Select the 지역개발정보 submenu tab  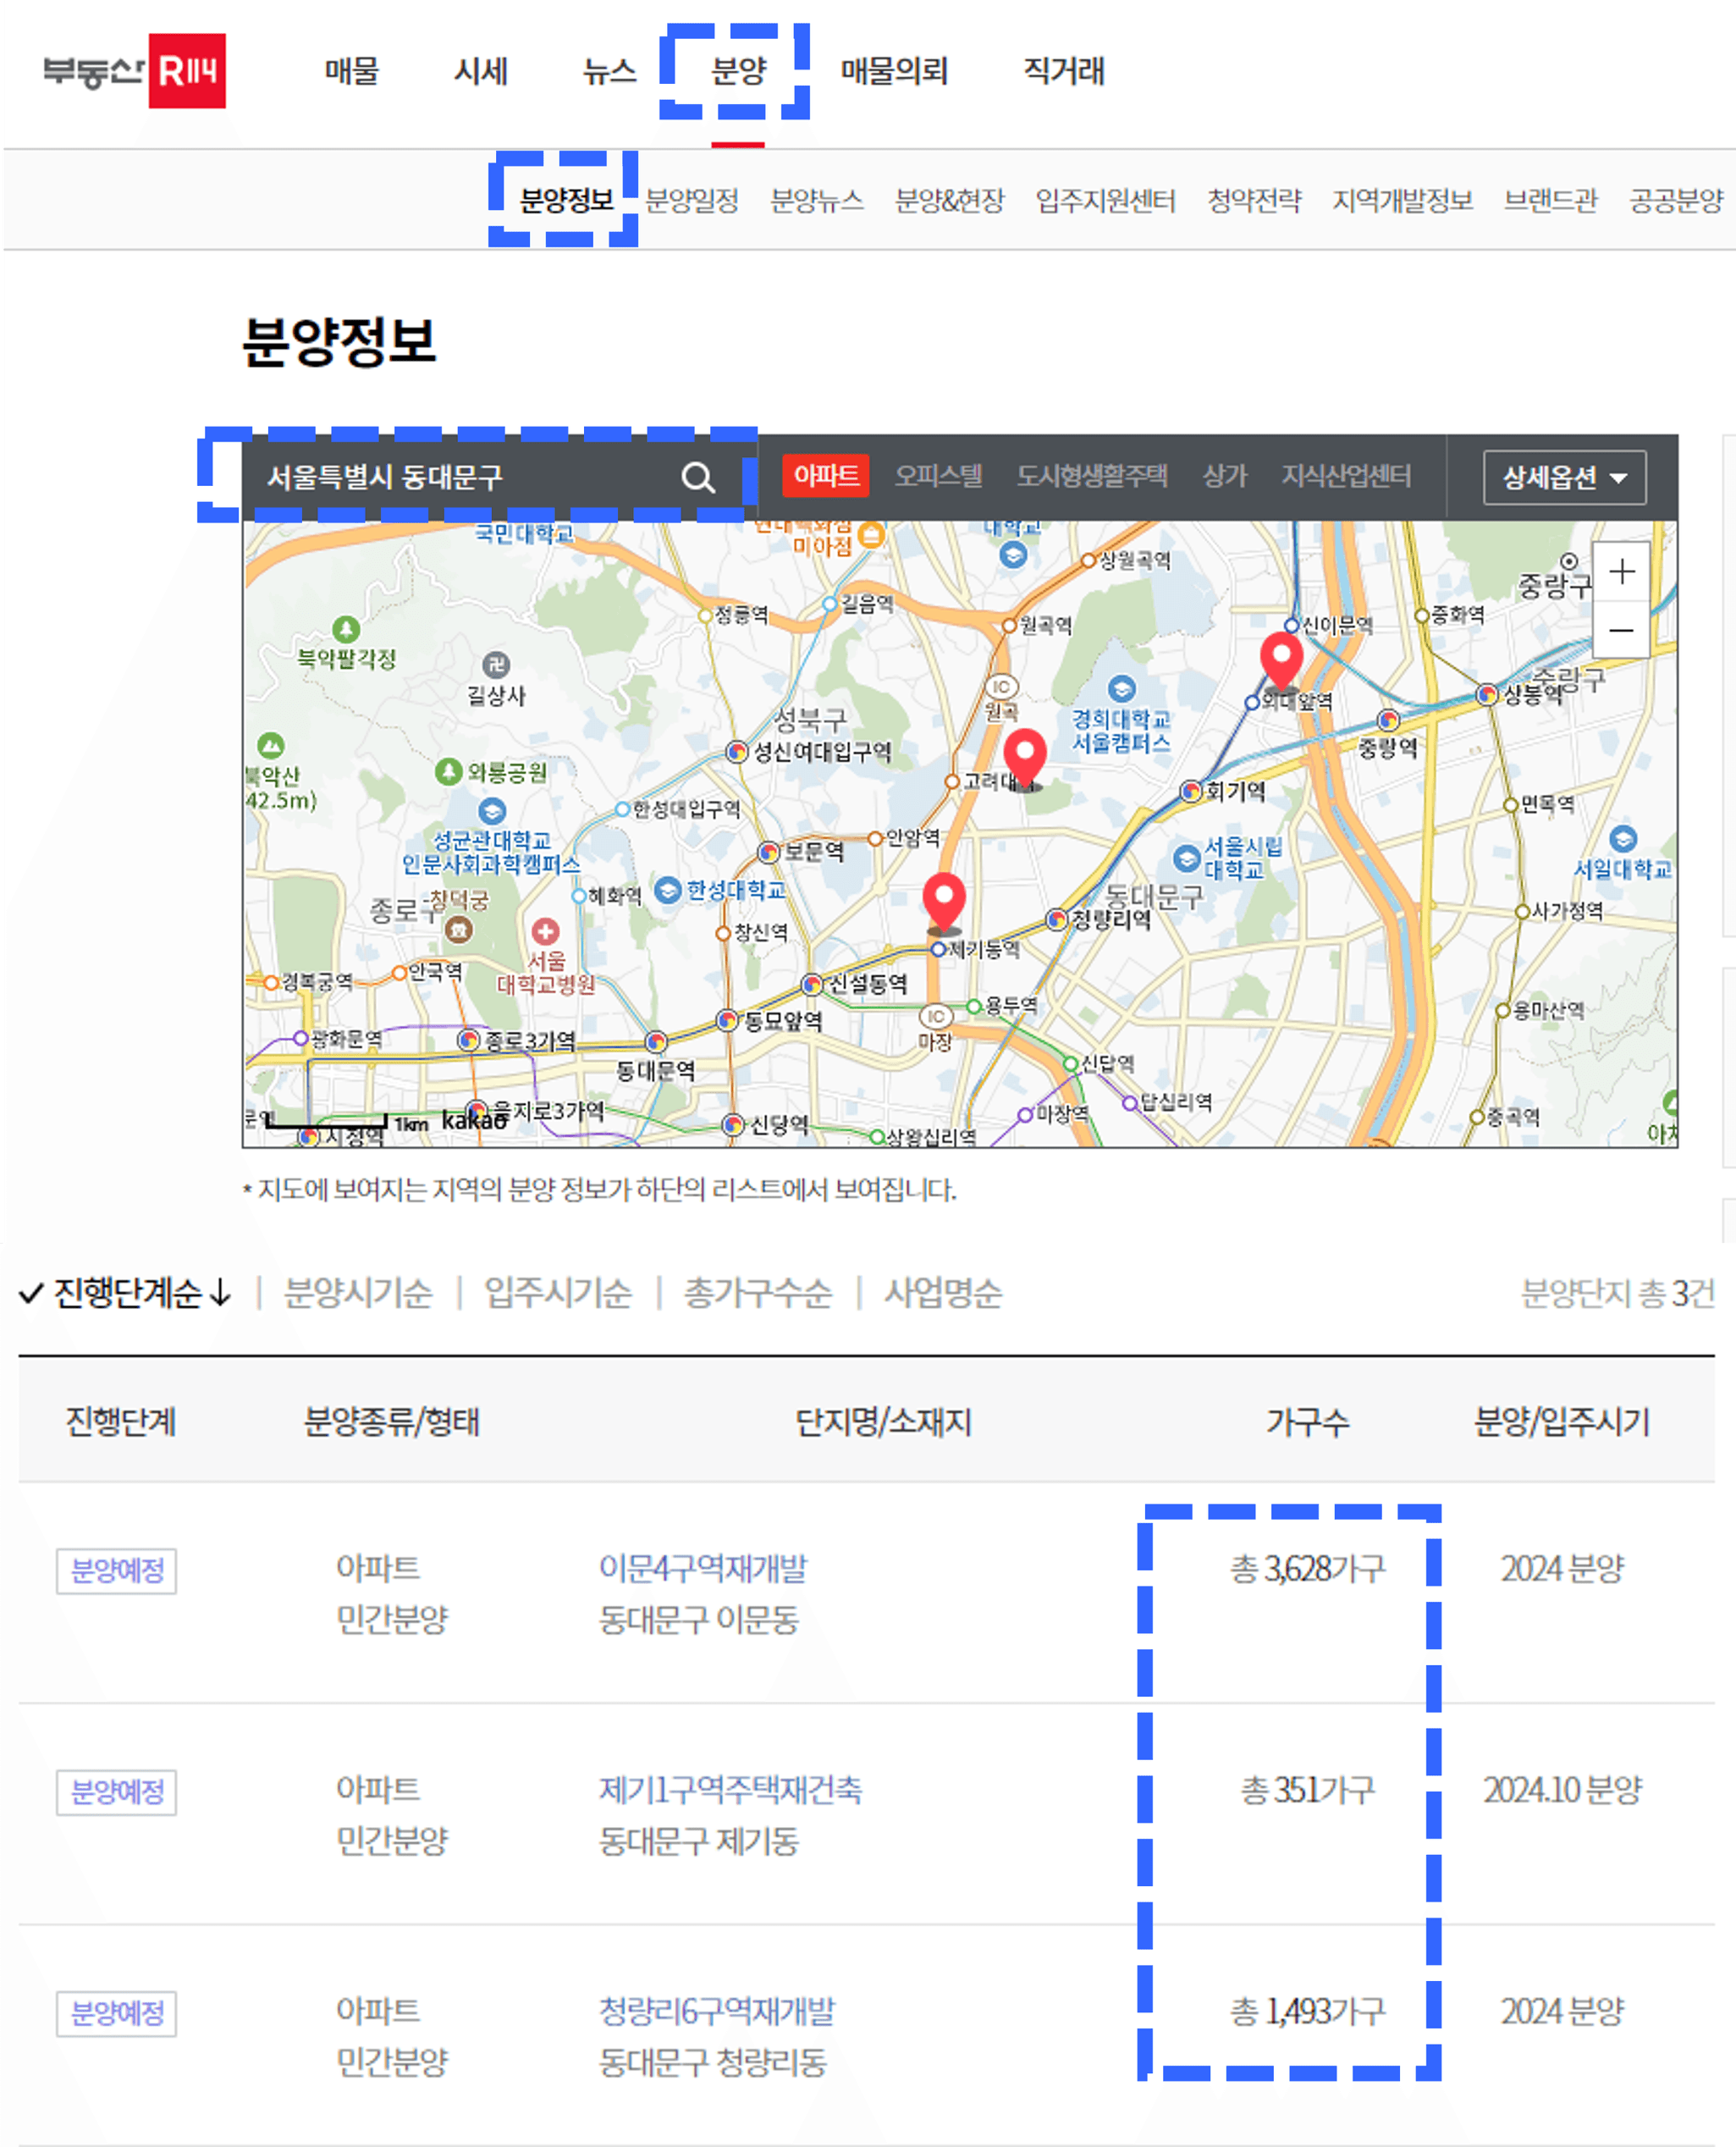[1402, 200]
